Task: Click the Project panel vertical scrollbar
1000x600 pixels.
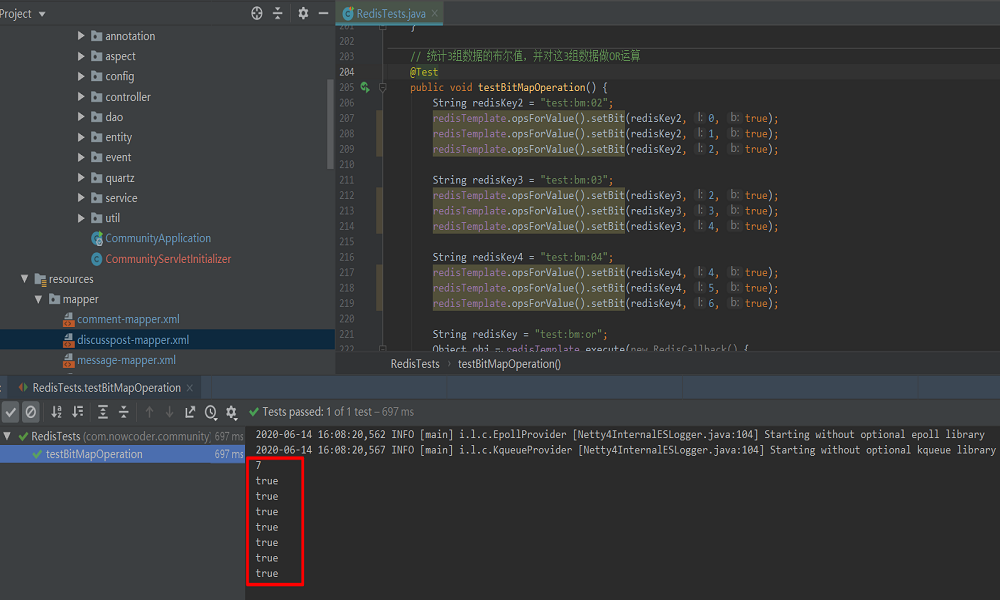Action: tap(330, 124)
